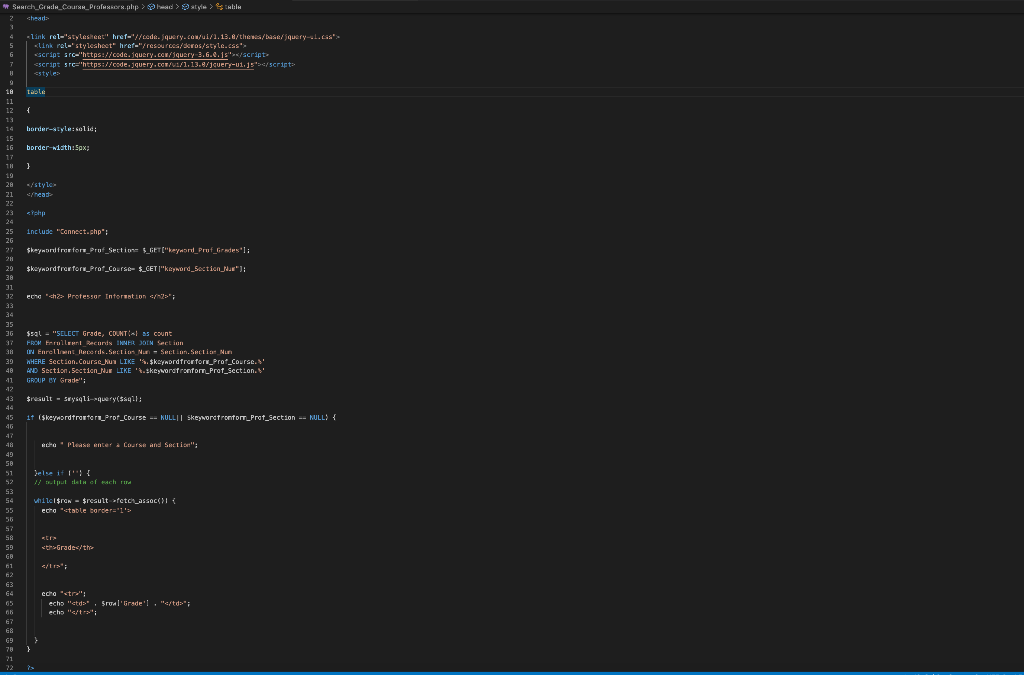This screenshot has height=675, width=1024.
Task: Click the $result = $mysqli->query($sql) statement
Action: 84,399
